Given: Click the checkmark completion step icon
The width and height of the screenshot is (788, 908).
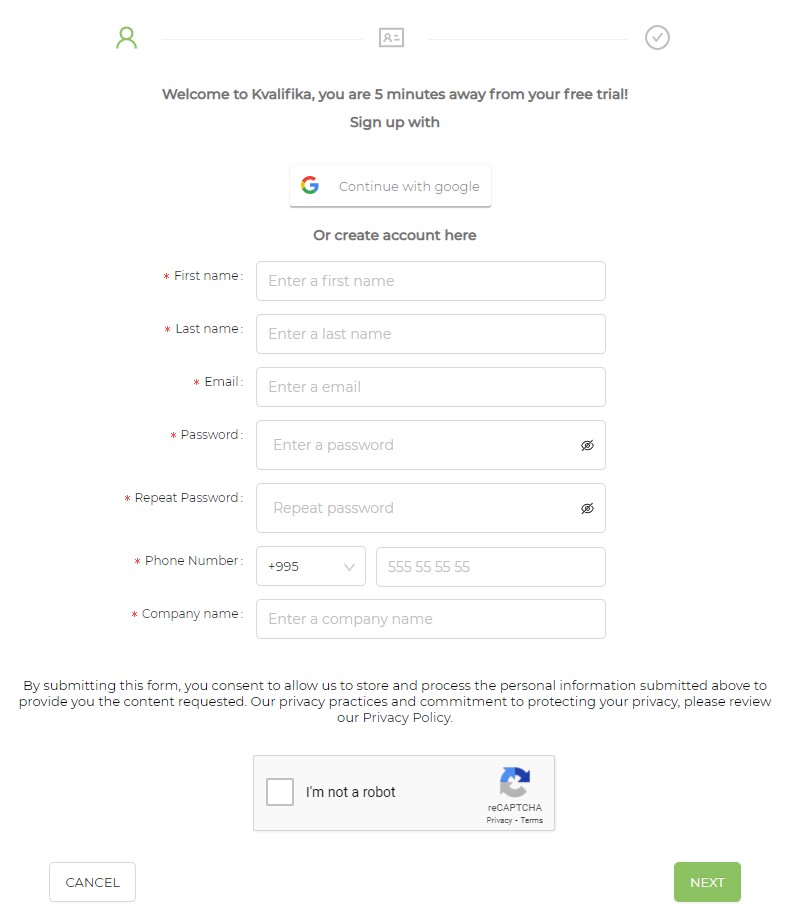Looking at the screenshot, I should [657, 38].
